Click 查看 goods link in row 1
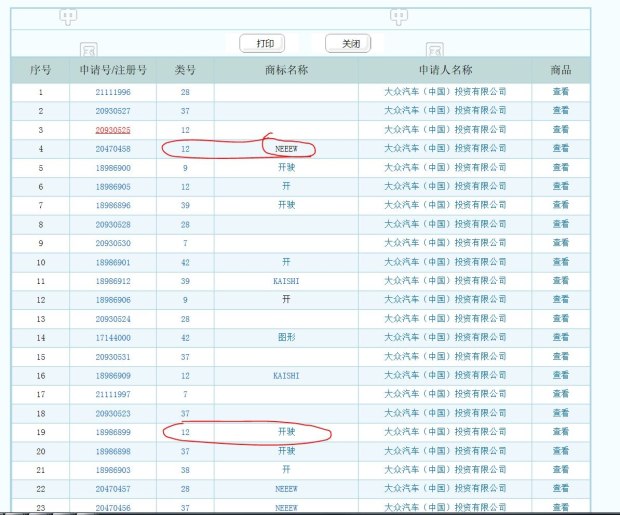The image size is (620, 515). (561, 92)
